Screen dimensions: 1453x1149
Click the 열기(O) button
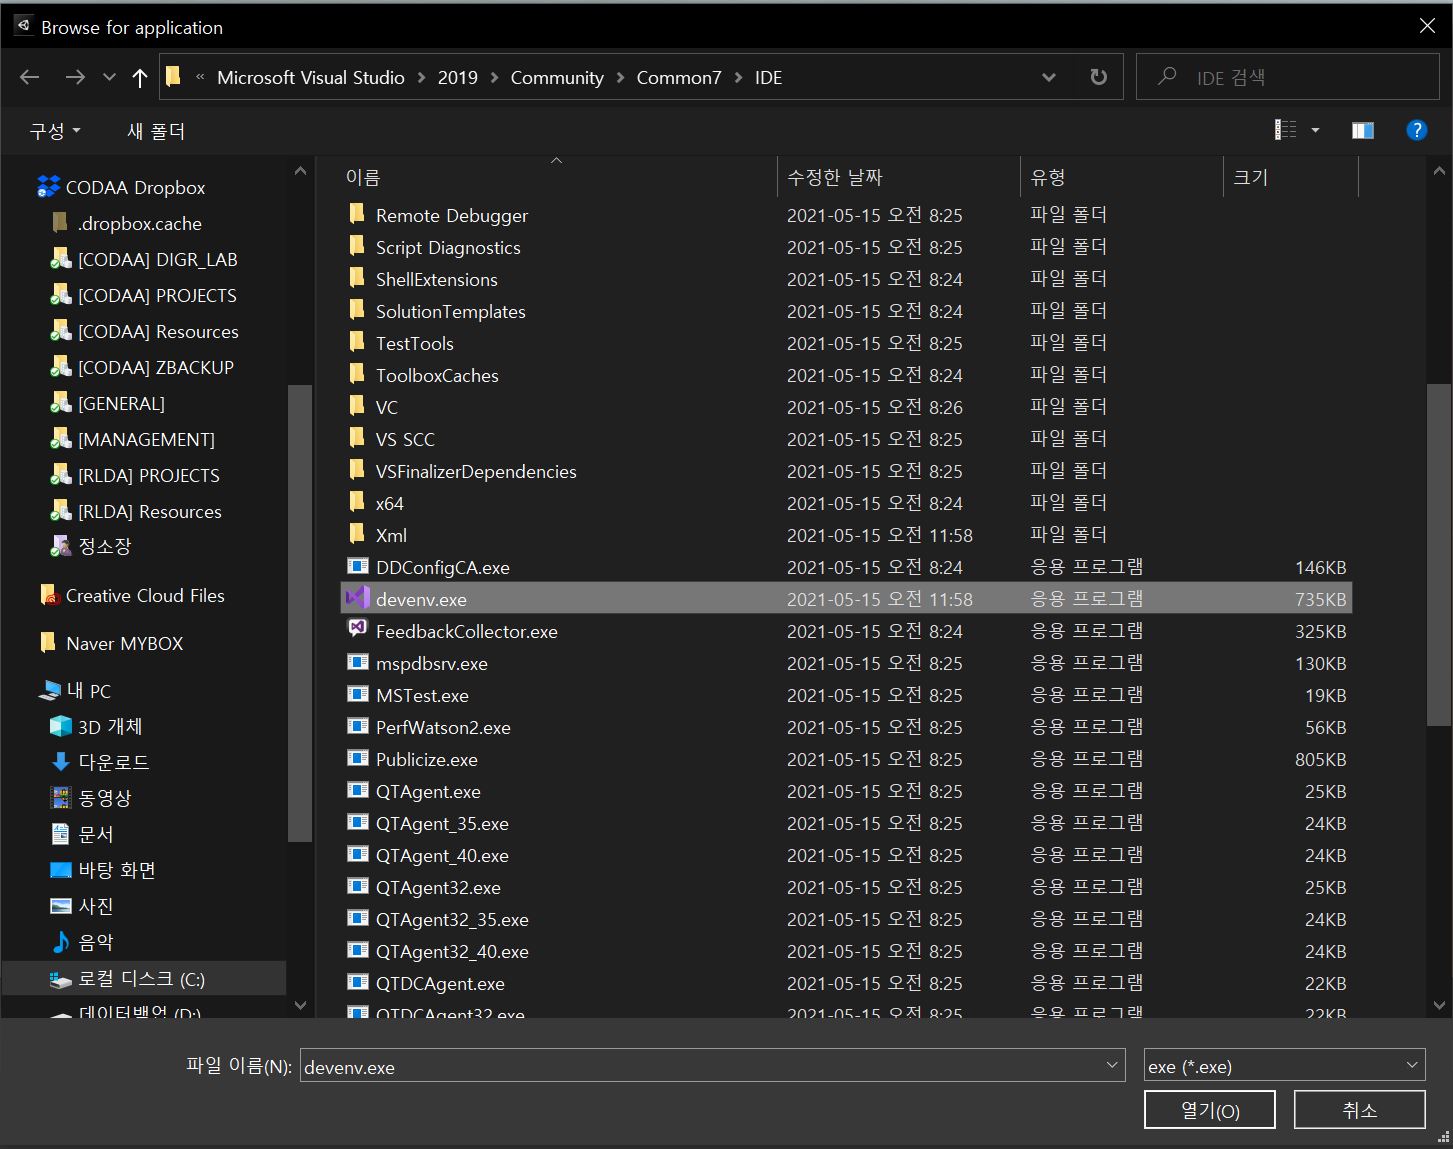point(1210,1109)
